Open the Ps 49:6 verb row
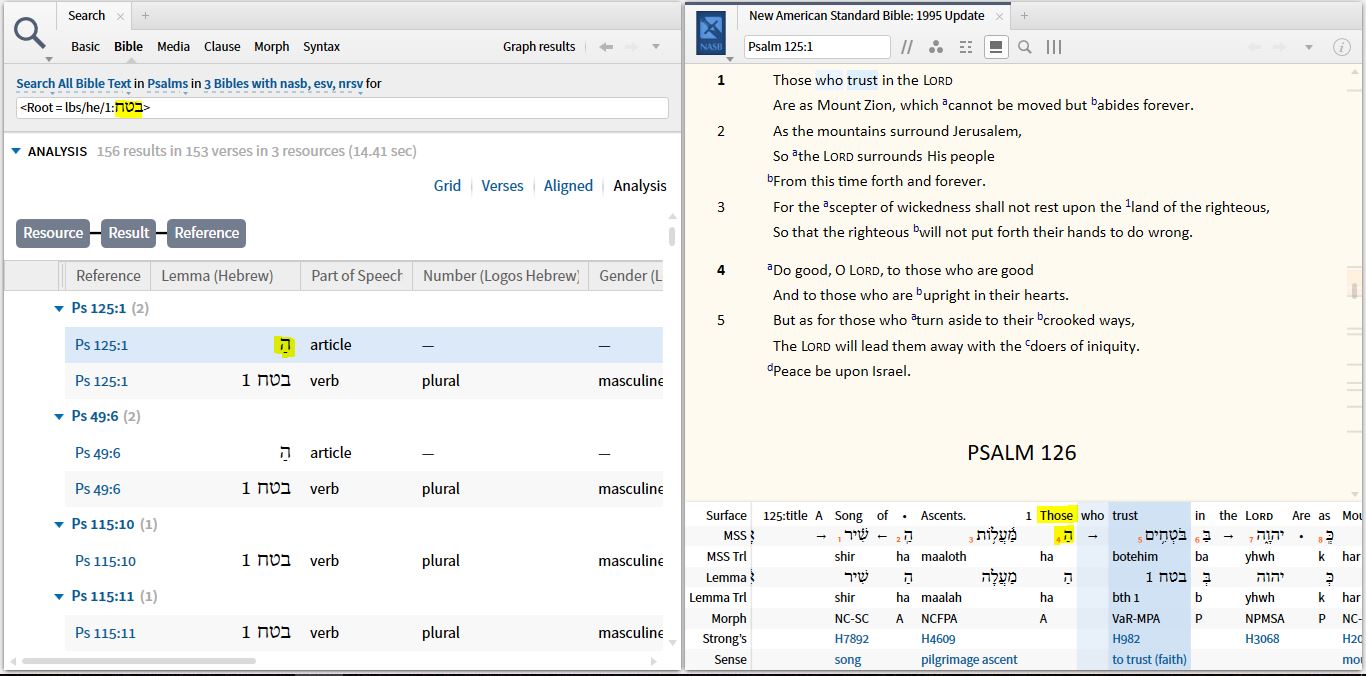Screen dimensions: 1366x676 (364, 489)
